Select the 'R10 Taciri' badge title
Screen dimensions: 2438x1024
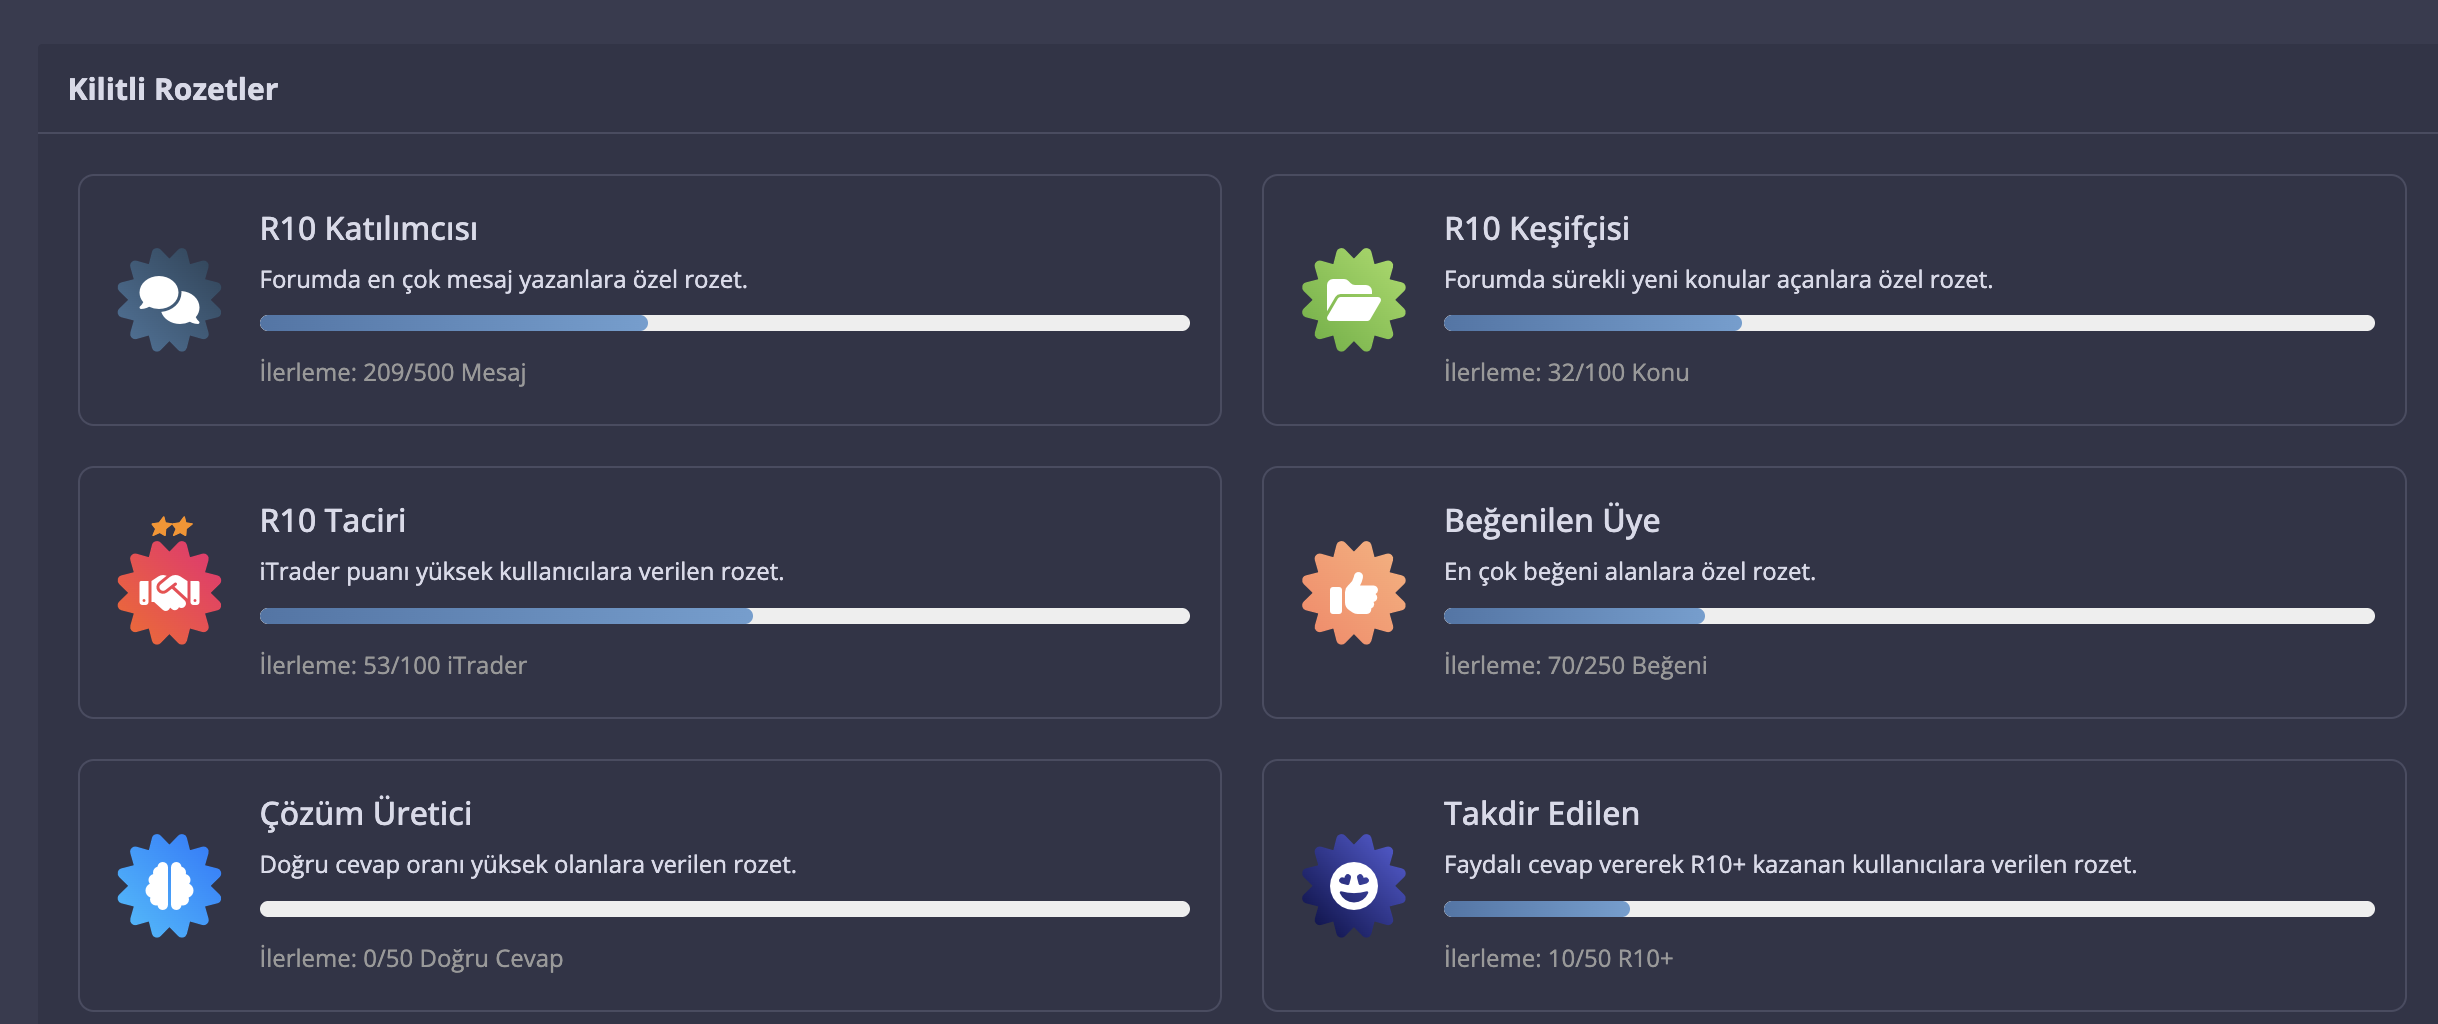[x=333, y=521]
